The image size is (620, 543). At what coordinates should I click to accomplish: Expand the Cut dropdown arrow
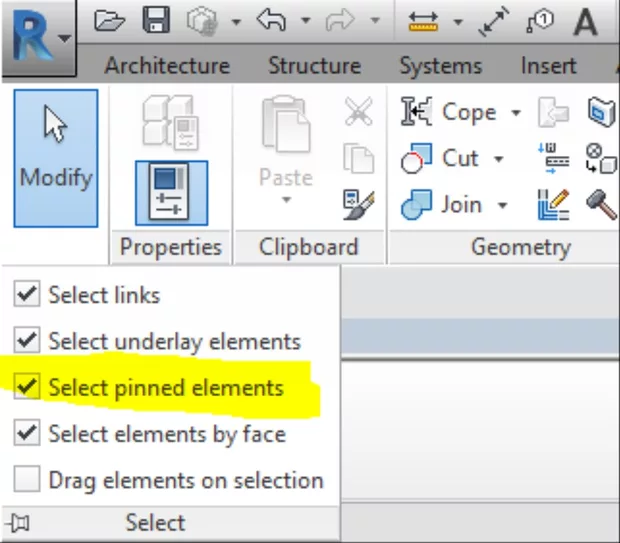499,159
